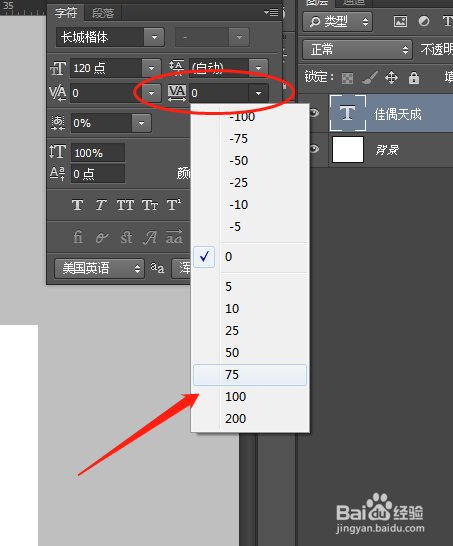Click the tsume spacing percentage icon
The width and height of the screenshot is (453, 546).
pos(58,123)
